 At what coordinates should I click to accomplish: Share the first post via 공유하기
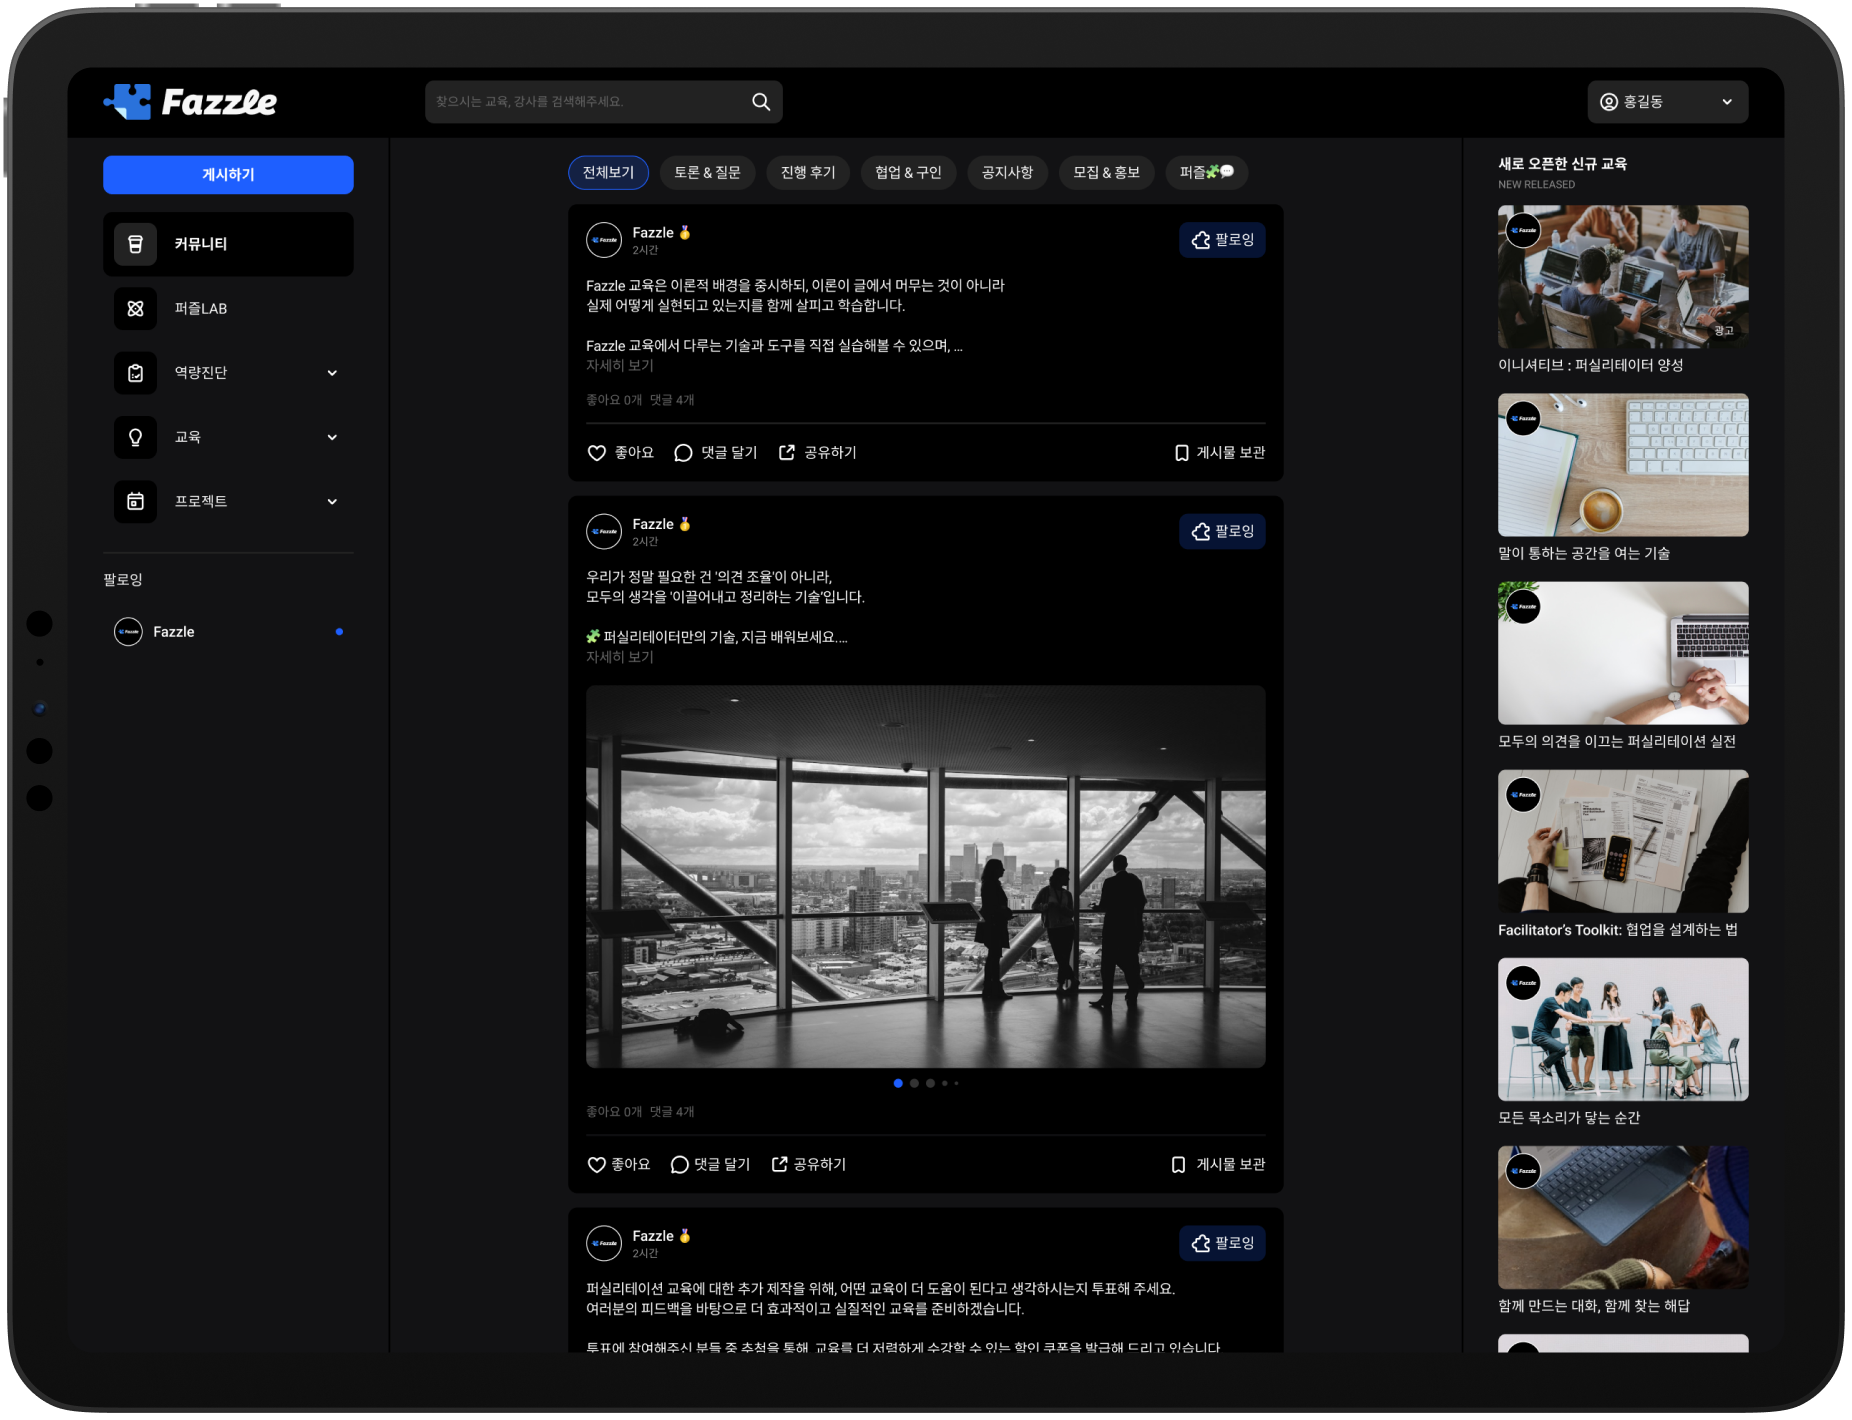(x=818, y=453)
